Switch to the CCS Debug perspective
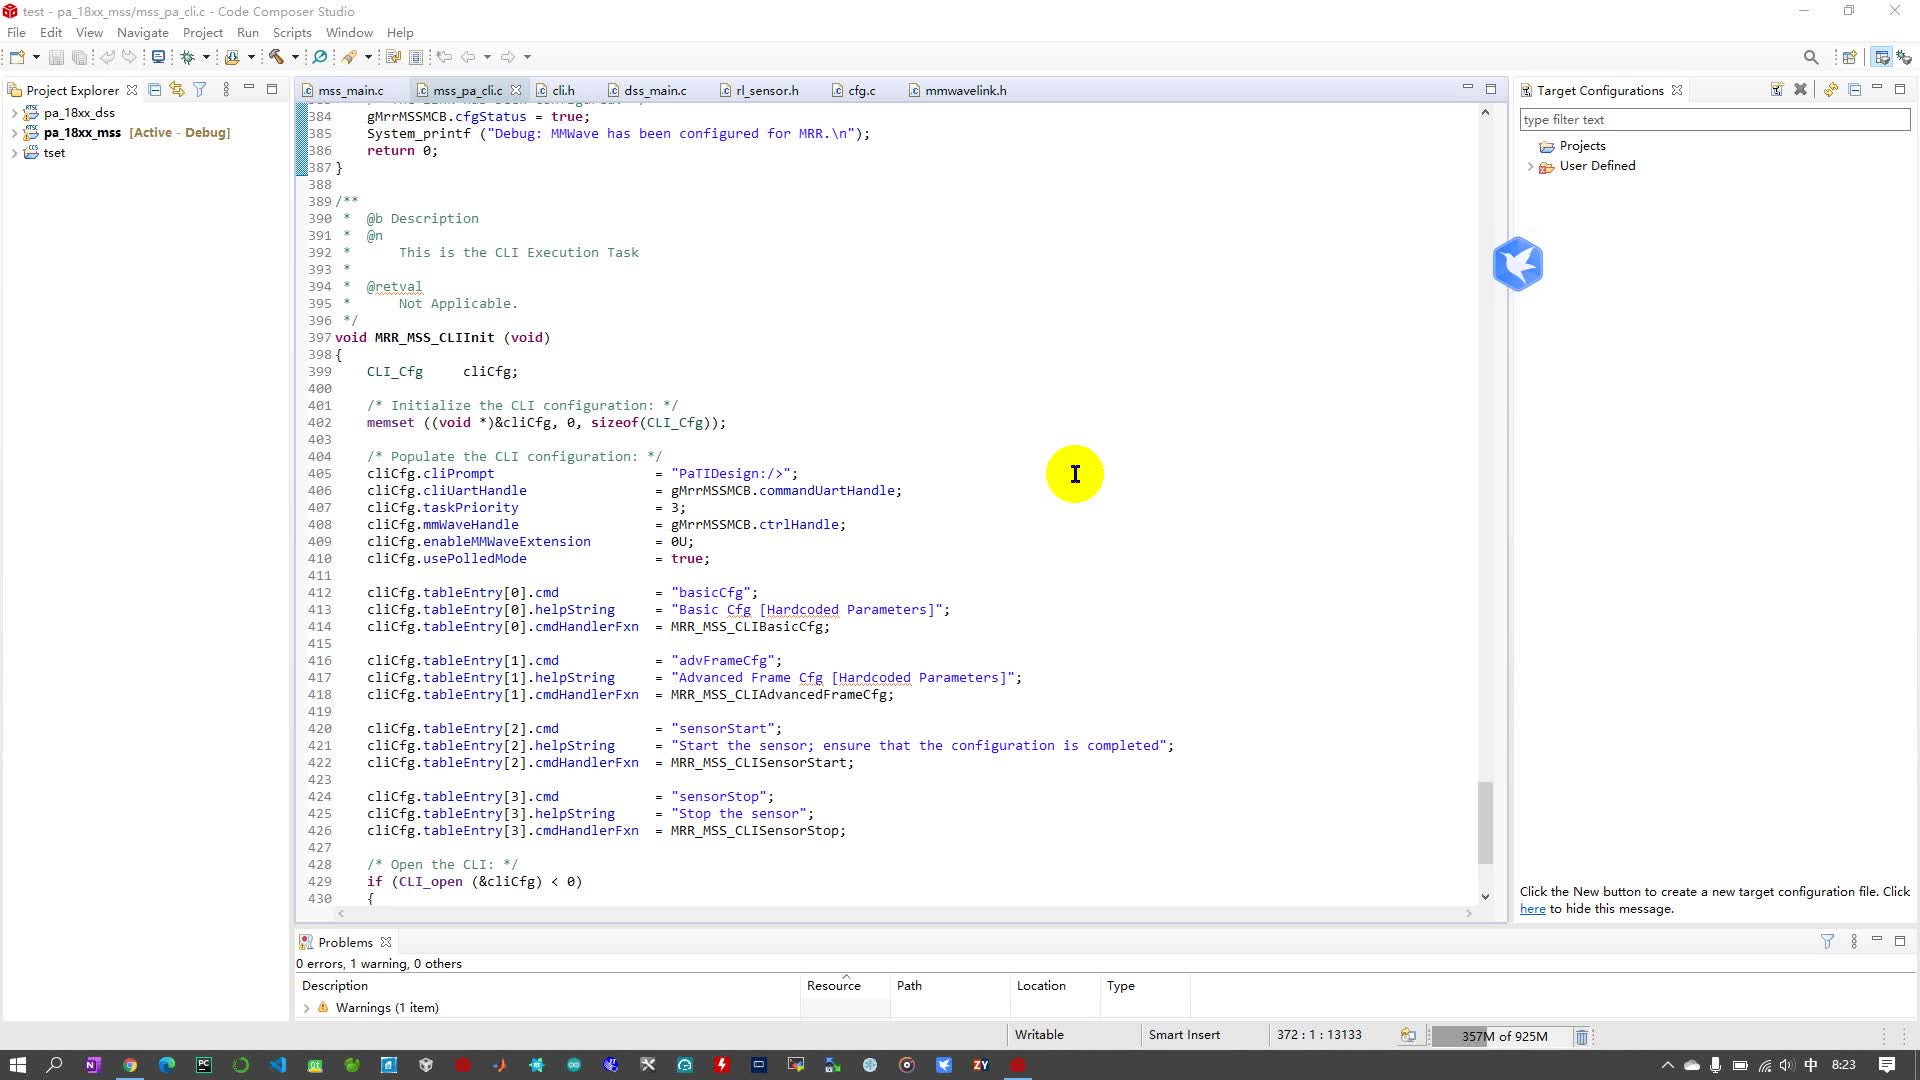The image size is (1920, 1080). coord(1904,57)
